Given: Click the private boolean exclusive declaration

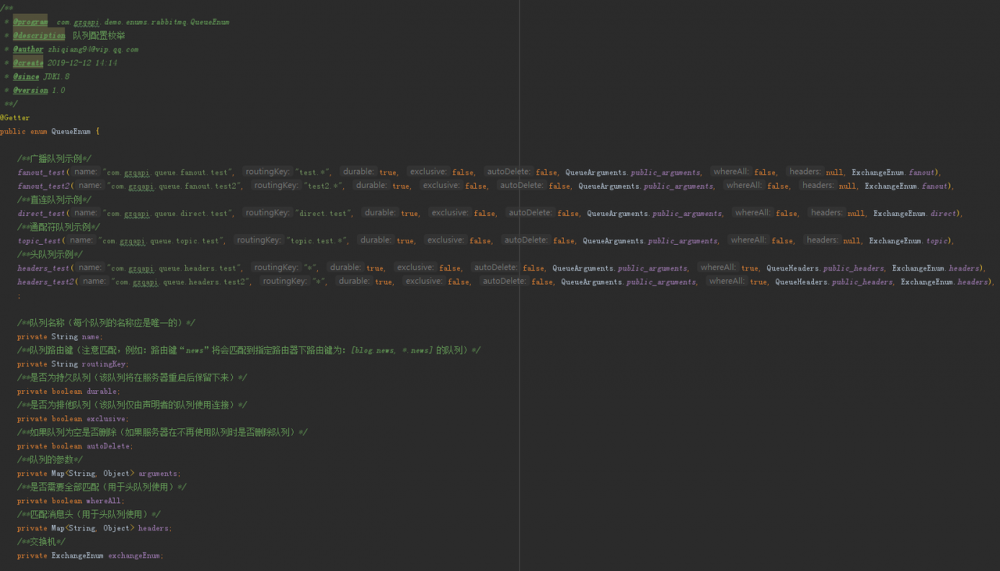Looking at the screenshot, I should [x=73, y=419].
